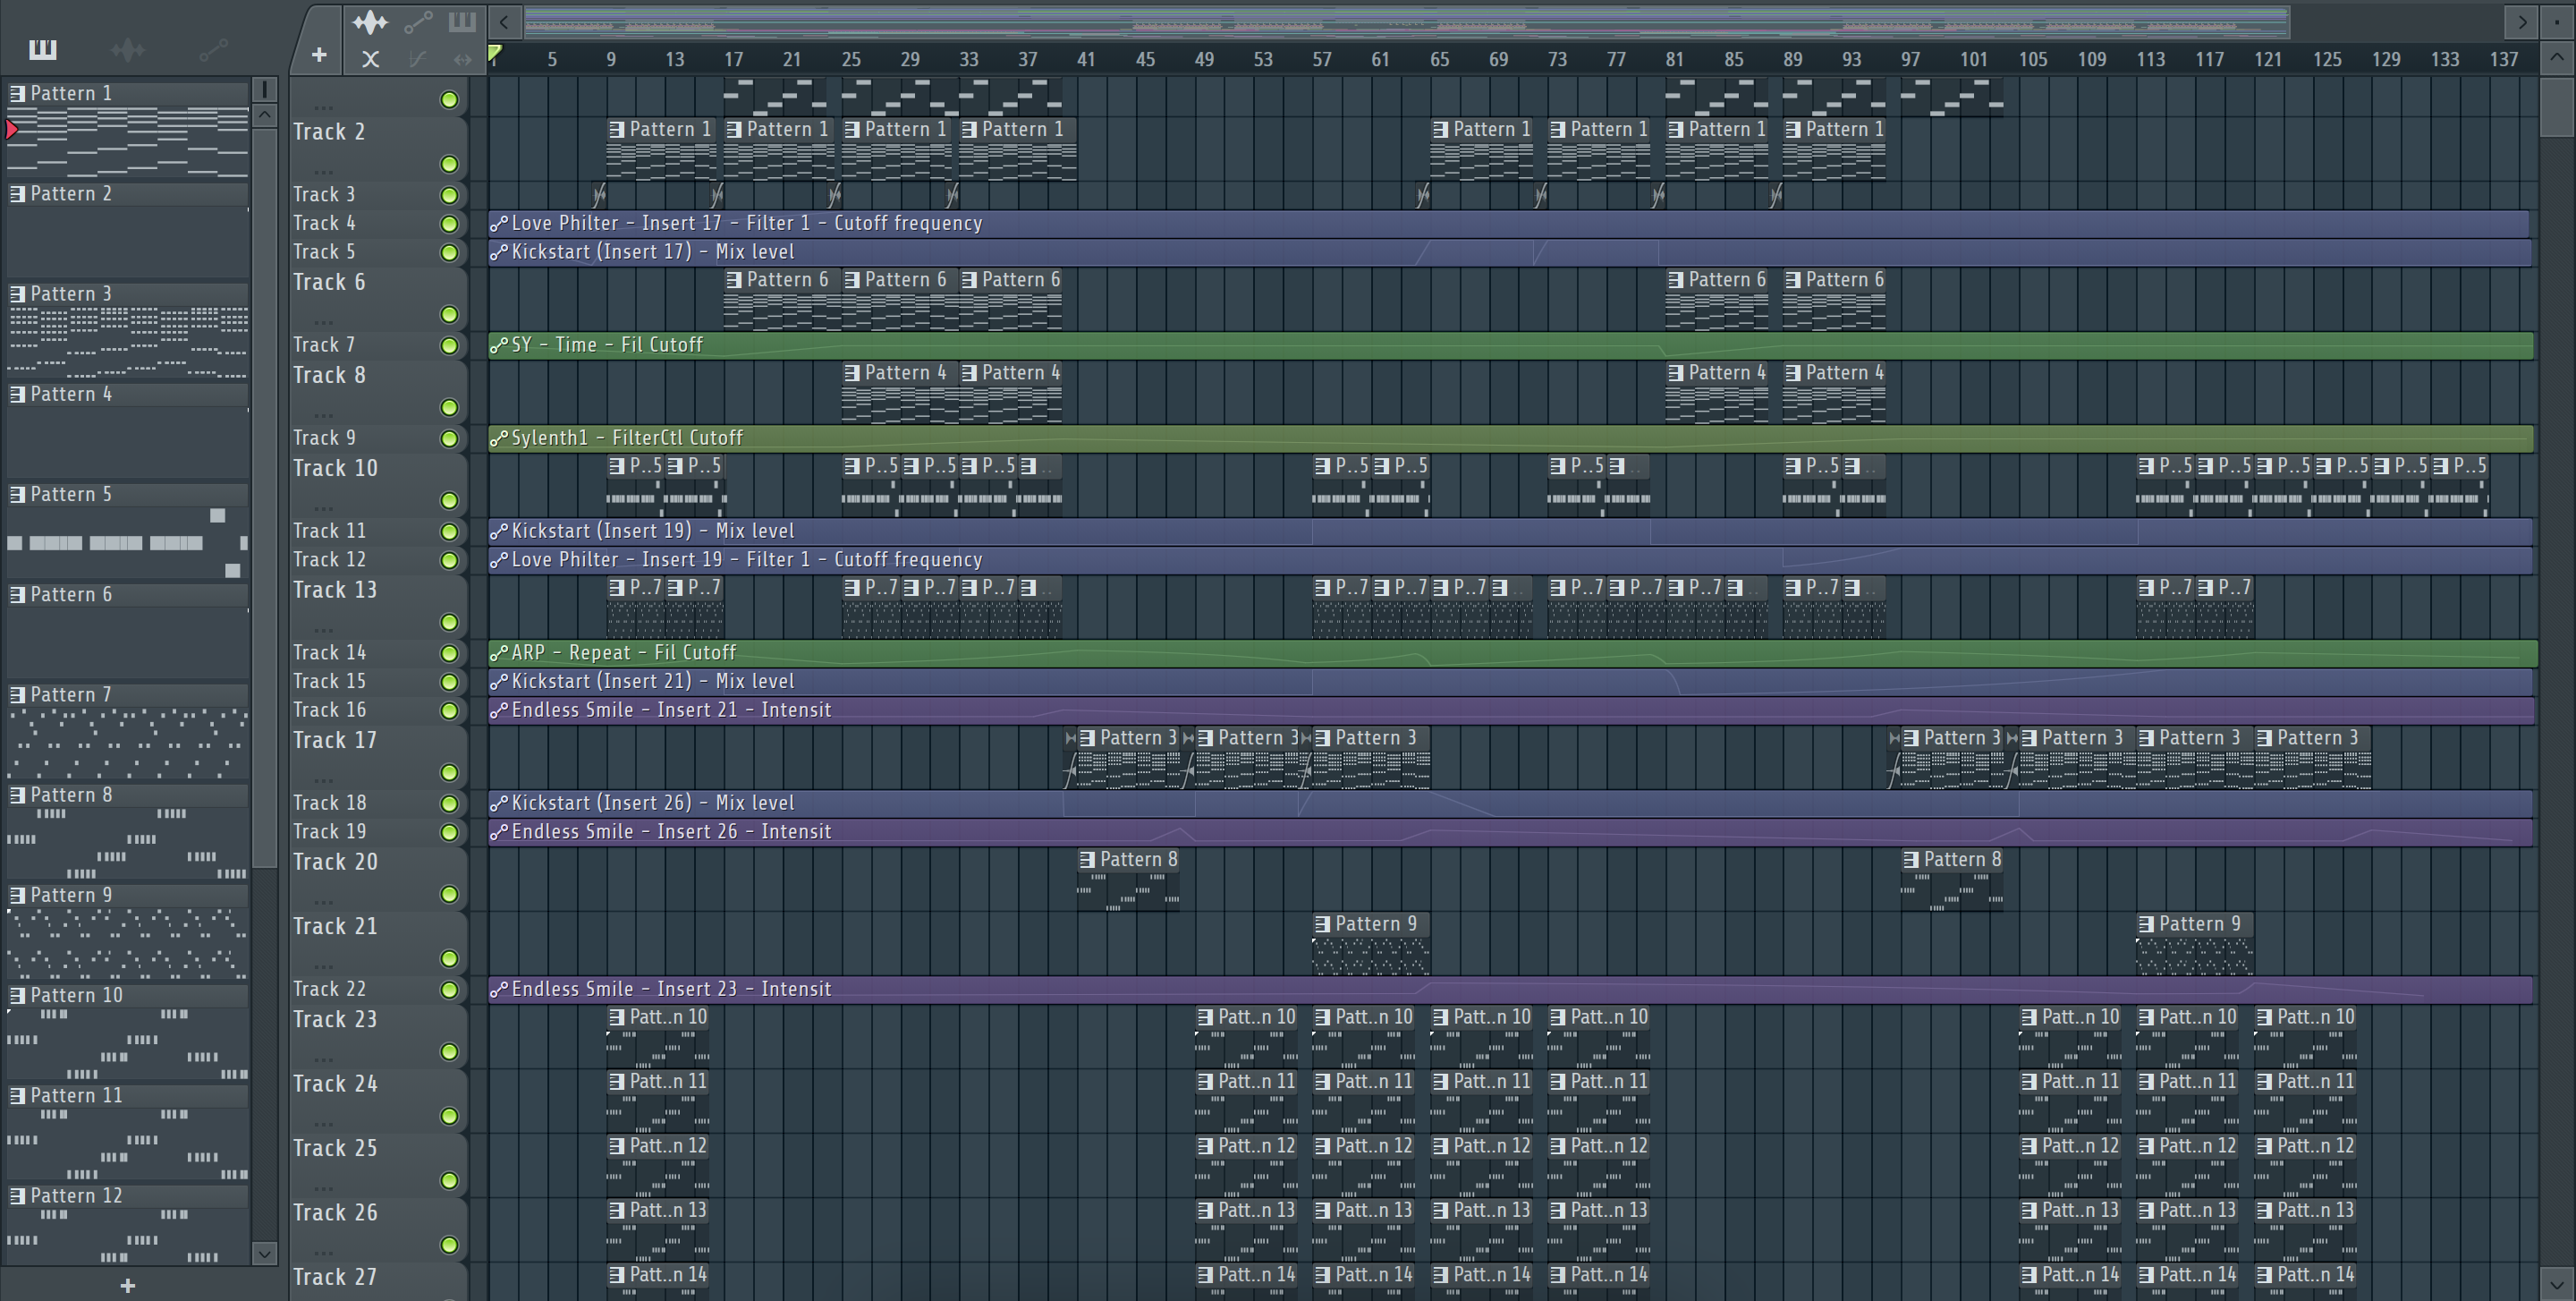This screenshot has height=1301, width=2576.
Task: Click the playlist overview horizontal scrollbar
Action: (1407, 21)
